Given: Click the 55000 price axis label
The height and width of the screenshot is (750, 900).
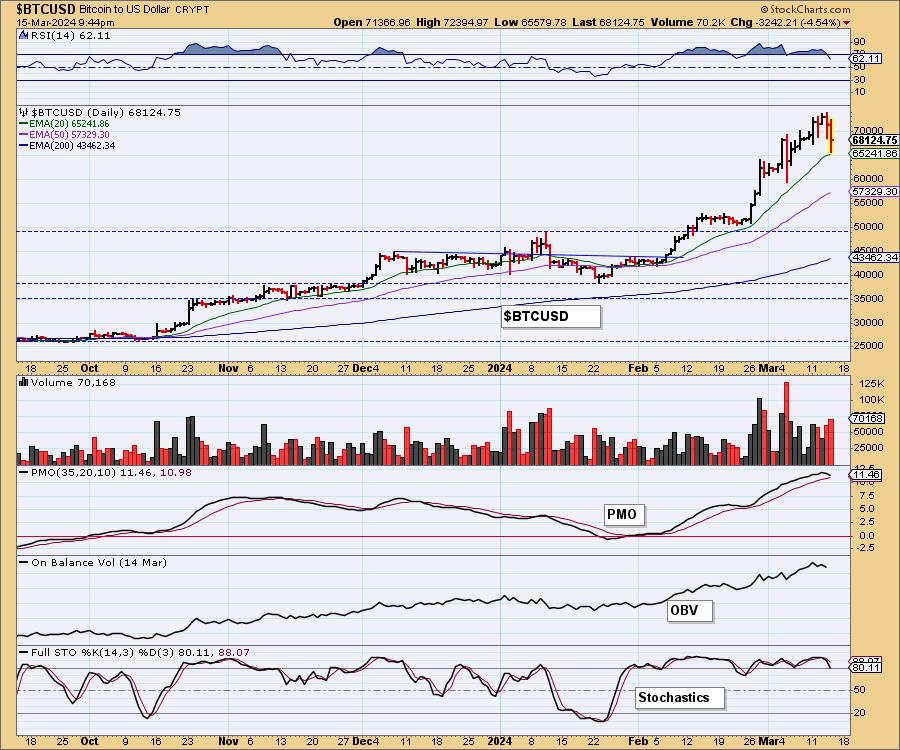Looking at the screenshot, I should pos(868,203).
